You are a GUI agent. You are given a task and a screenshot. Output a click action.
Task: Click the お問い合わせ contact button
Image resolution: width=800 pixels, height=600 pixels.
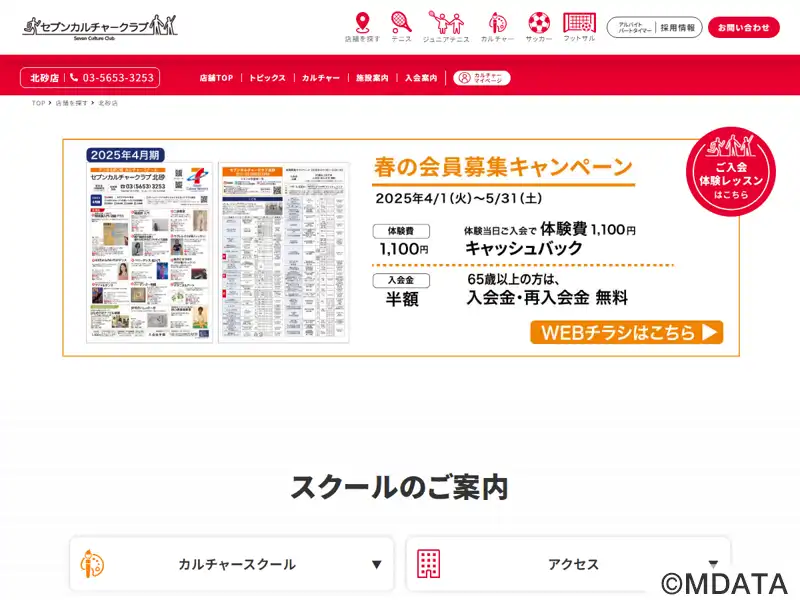coord(744,28)
